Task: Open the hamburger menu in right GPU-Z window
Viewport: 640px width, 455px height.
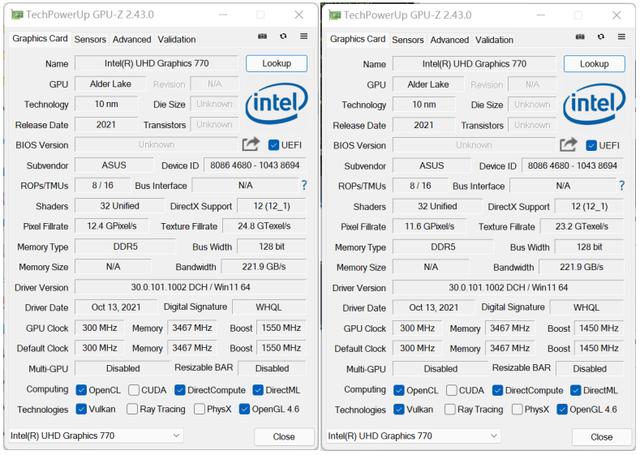Action: 621,37
